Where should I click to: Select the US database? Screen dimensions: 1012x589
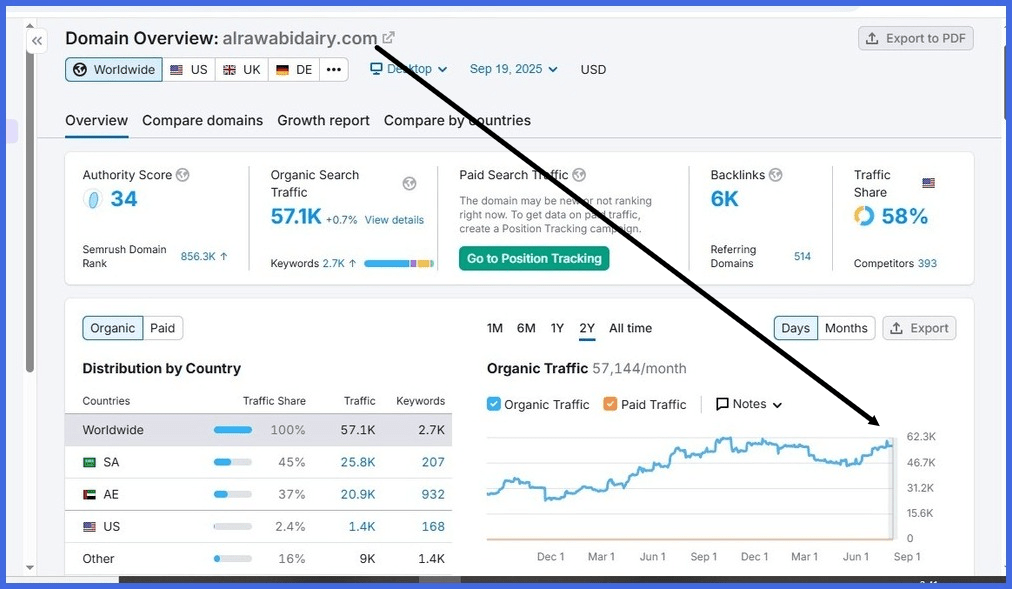[188, 70]
